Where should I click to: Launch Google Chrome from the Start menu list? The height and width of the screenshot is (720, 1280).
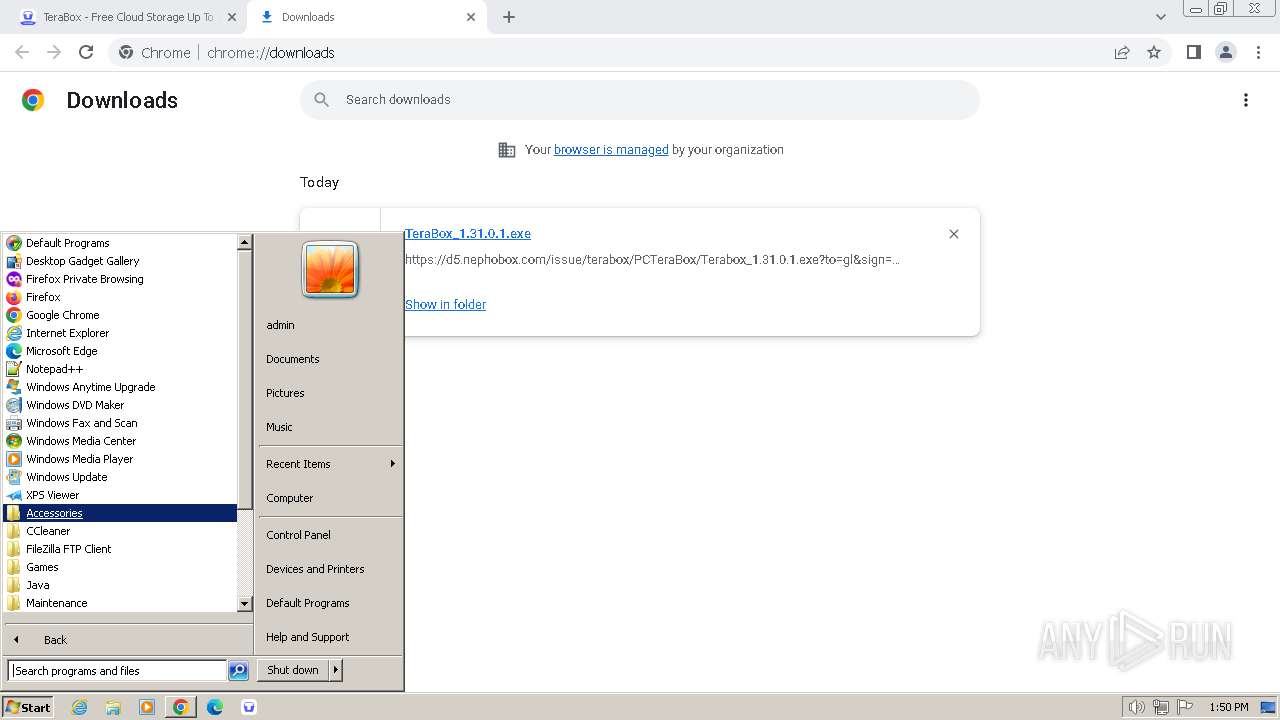coord(120,315)
